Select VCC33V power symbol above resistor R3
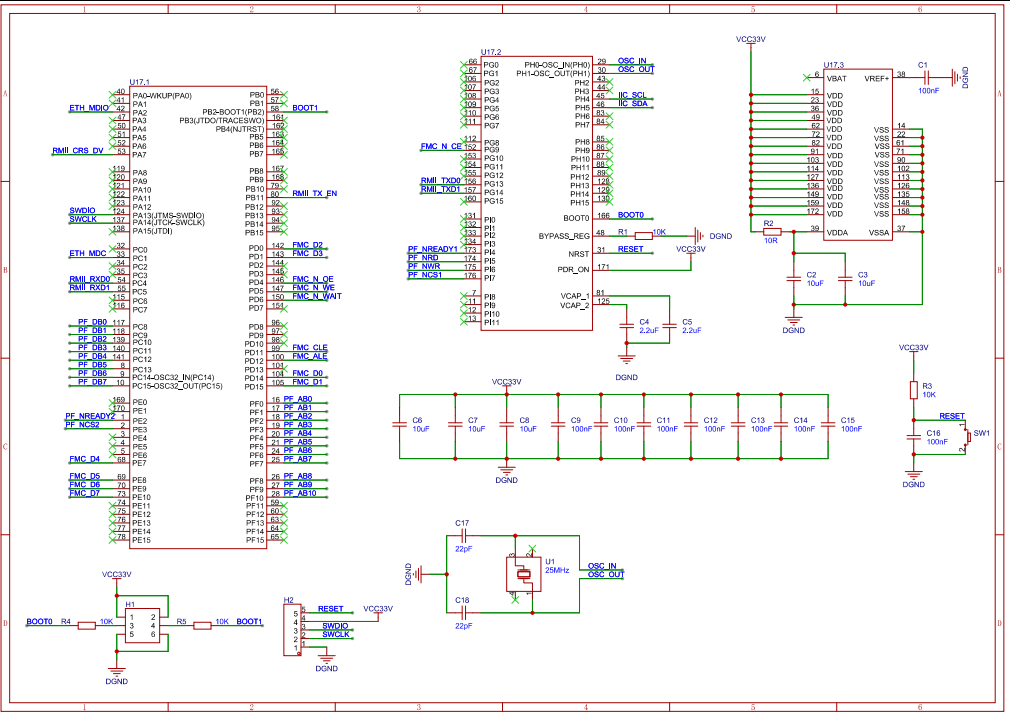Screen dimensions: 1010x715 [913, 348]
